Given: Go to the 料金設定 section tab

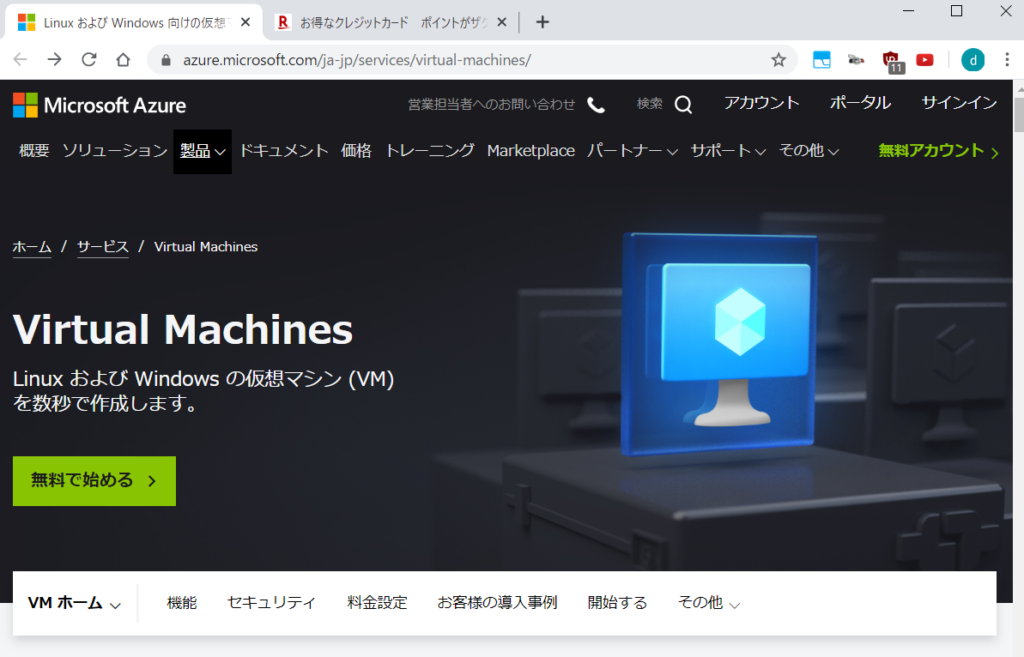Looking at the screenshot, I should 377,603.
